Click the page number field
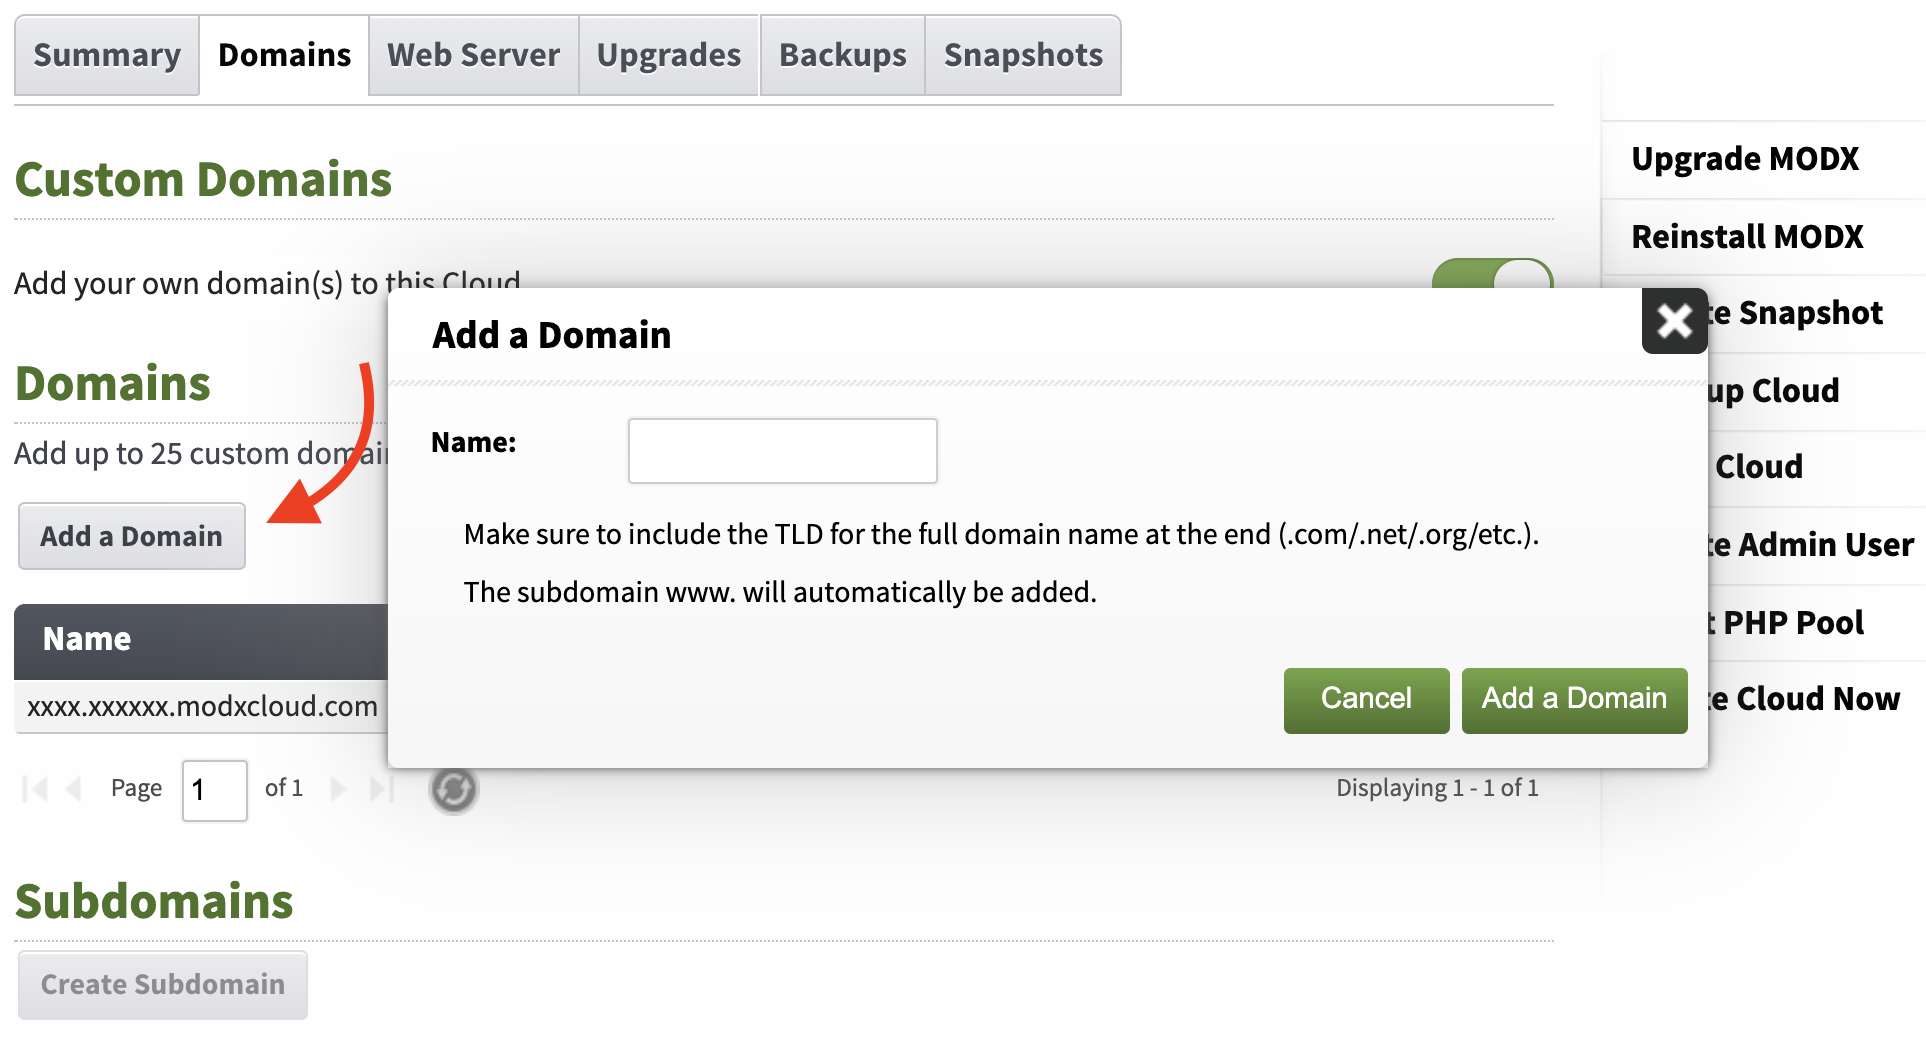Screen dimensions: 1926x1044 pyautogui.click(x=214, y=791)
